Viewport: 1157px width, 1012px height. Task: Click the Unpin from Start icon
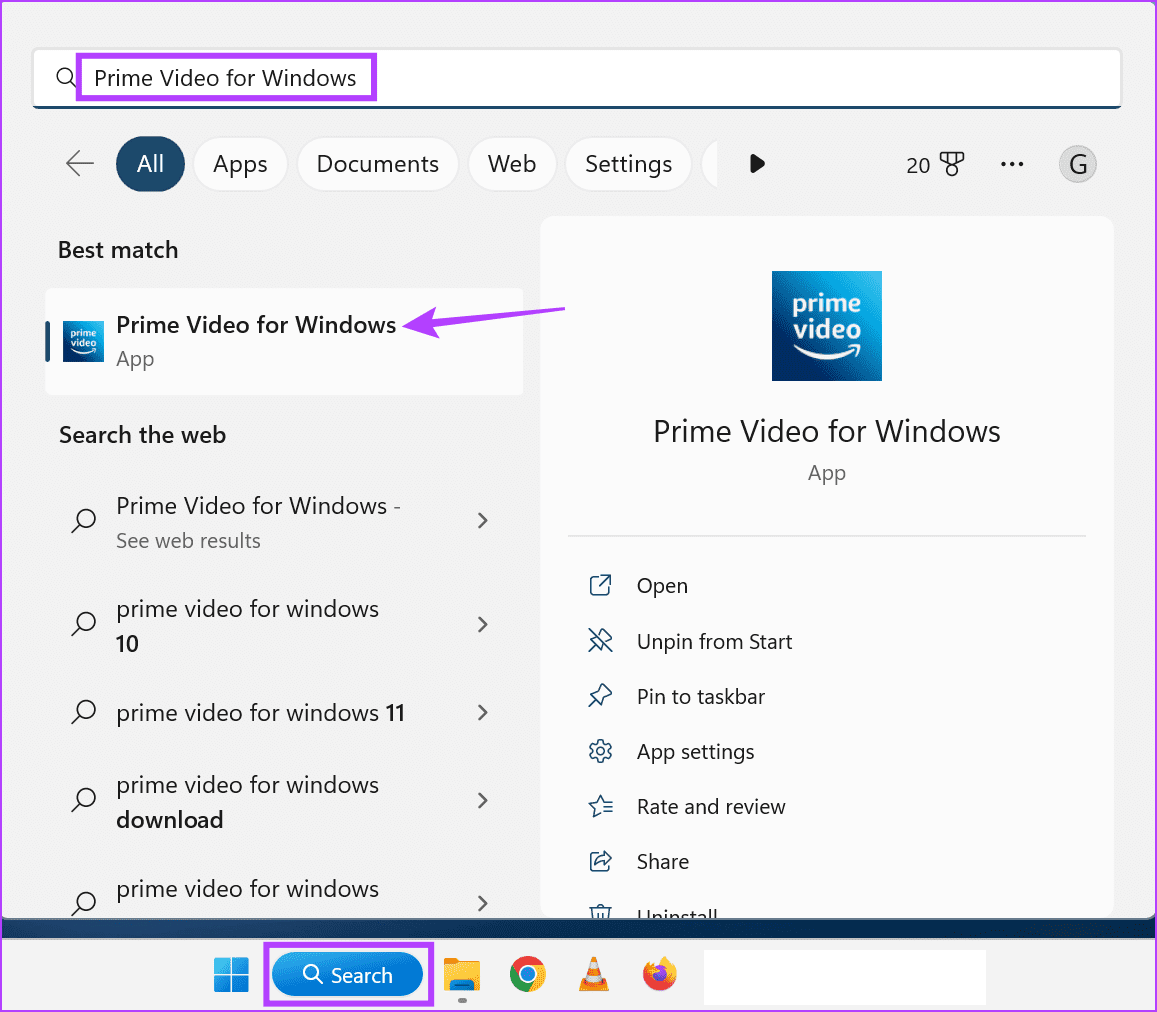601,641
